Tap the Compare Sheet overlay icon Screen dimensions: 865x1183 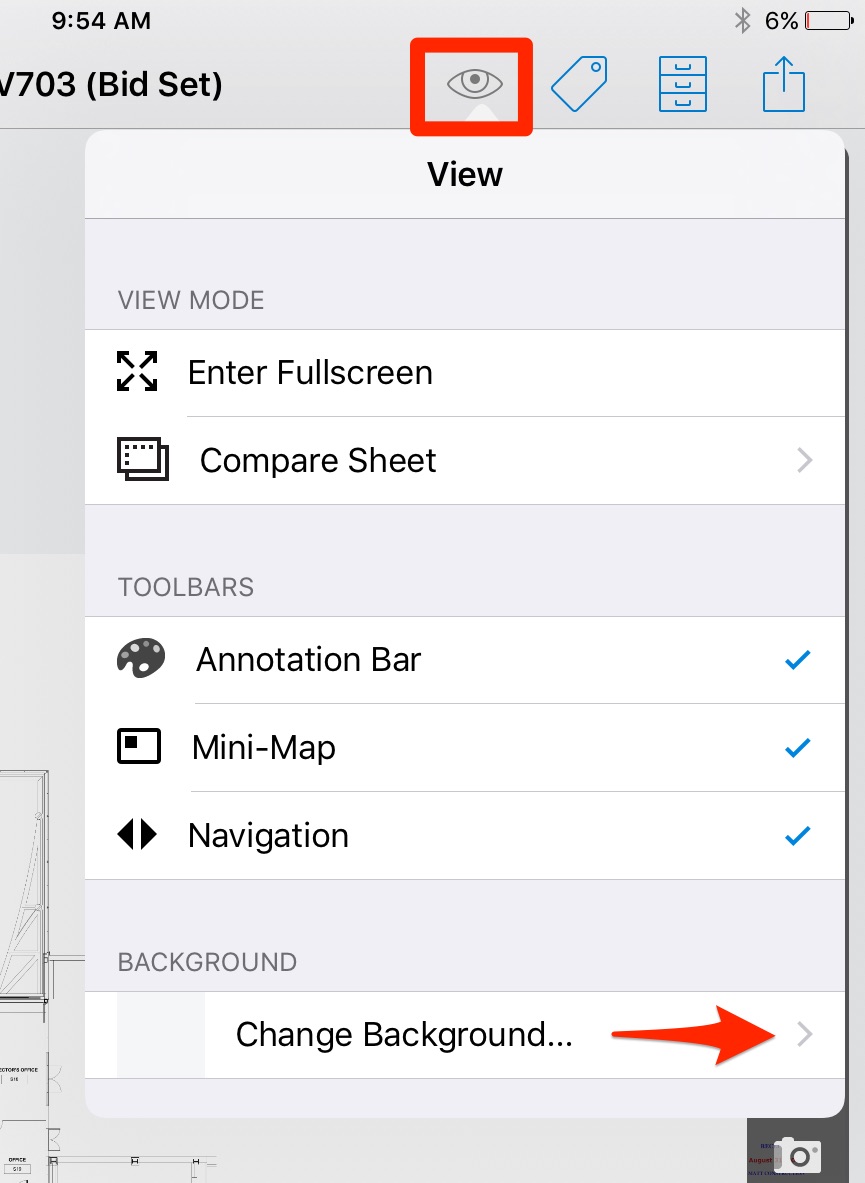pos(141,459)
